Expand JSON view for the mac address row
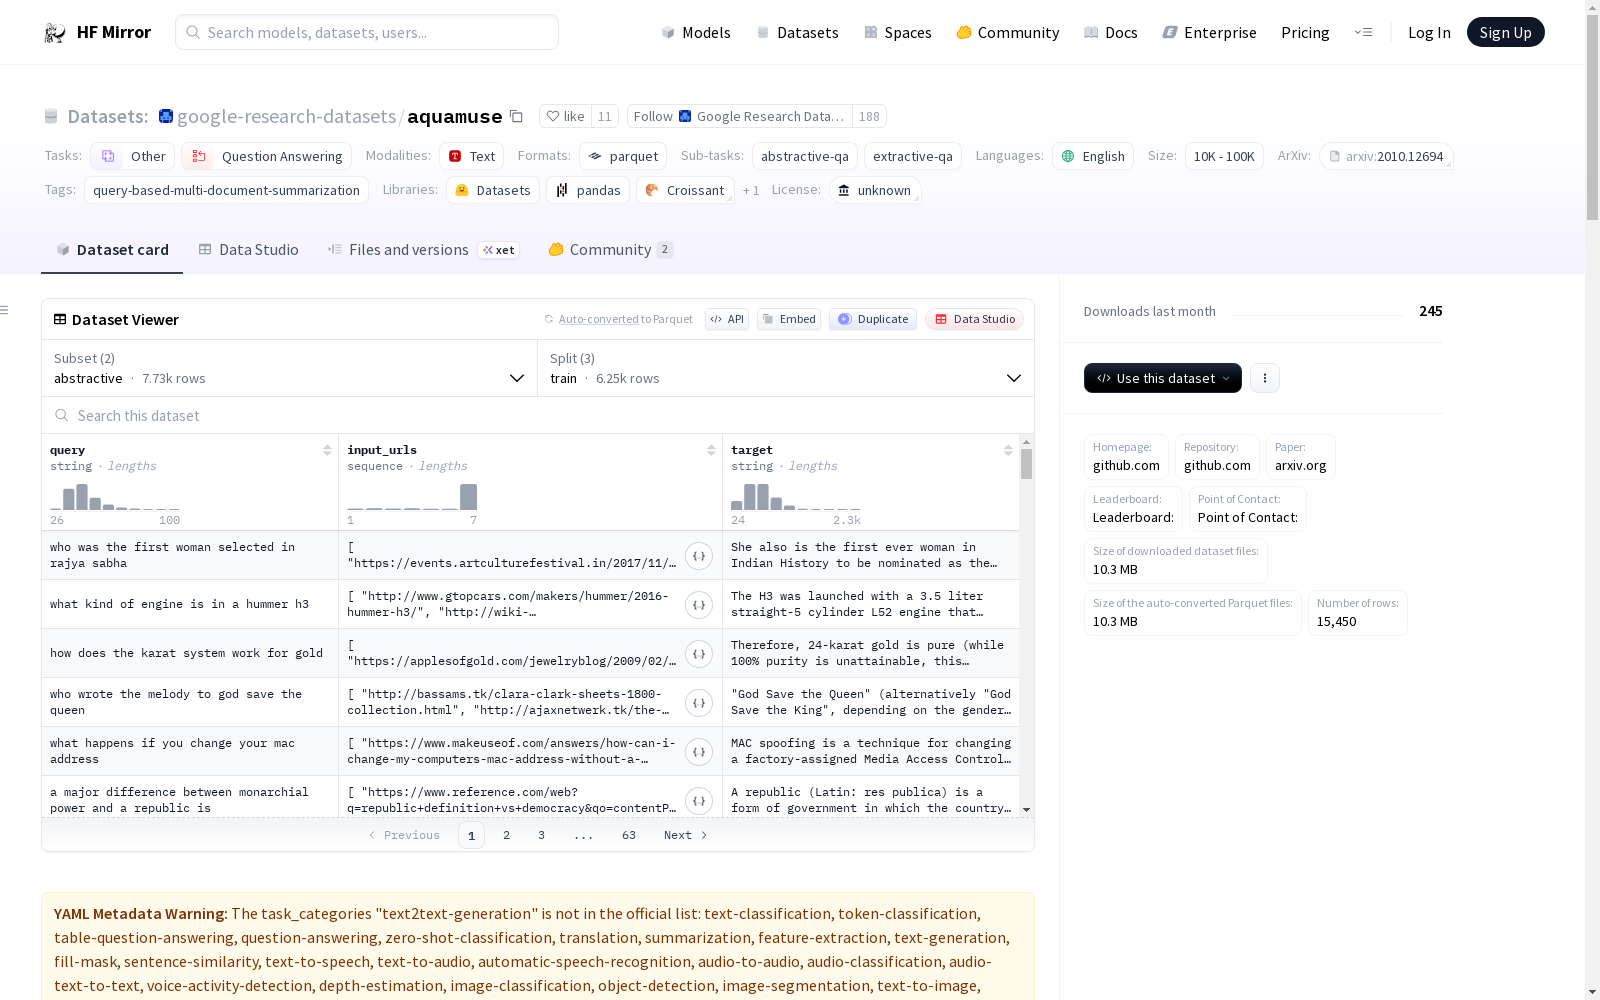Viewport: 1600px width, 1000px height. [699, 752]
